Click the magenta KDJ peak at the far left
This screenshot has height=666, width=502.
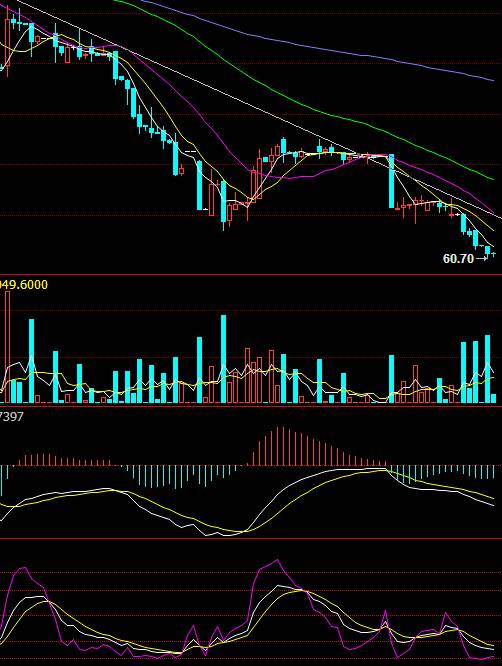pyautogui.click(x=23, y=568)
